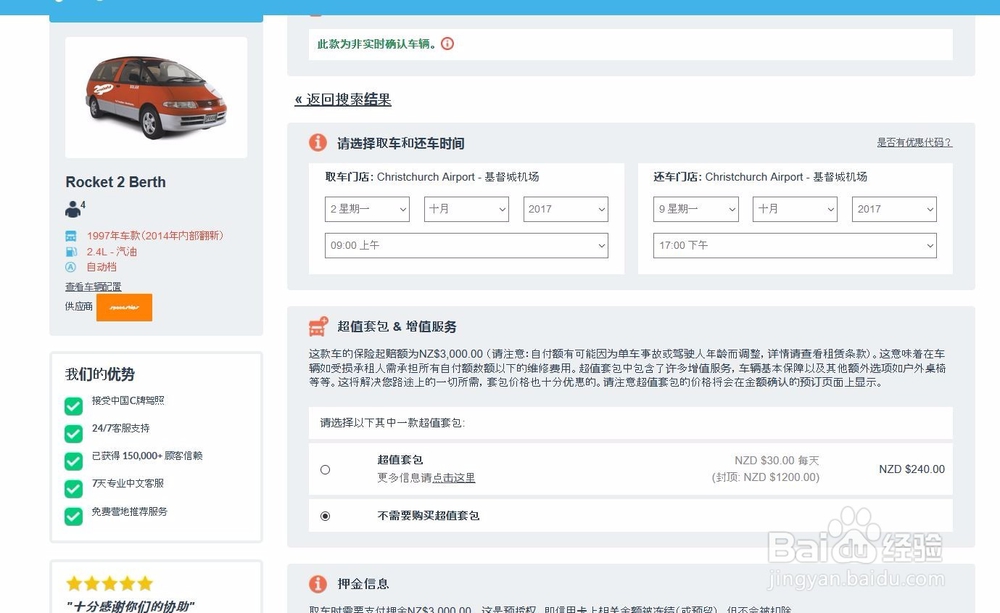Click the green checkmark beside 接受中国C牌驾照
The image size is (1000, 613).
pos(73,406)
